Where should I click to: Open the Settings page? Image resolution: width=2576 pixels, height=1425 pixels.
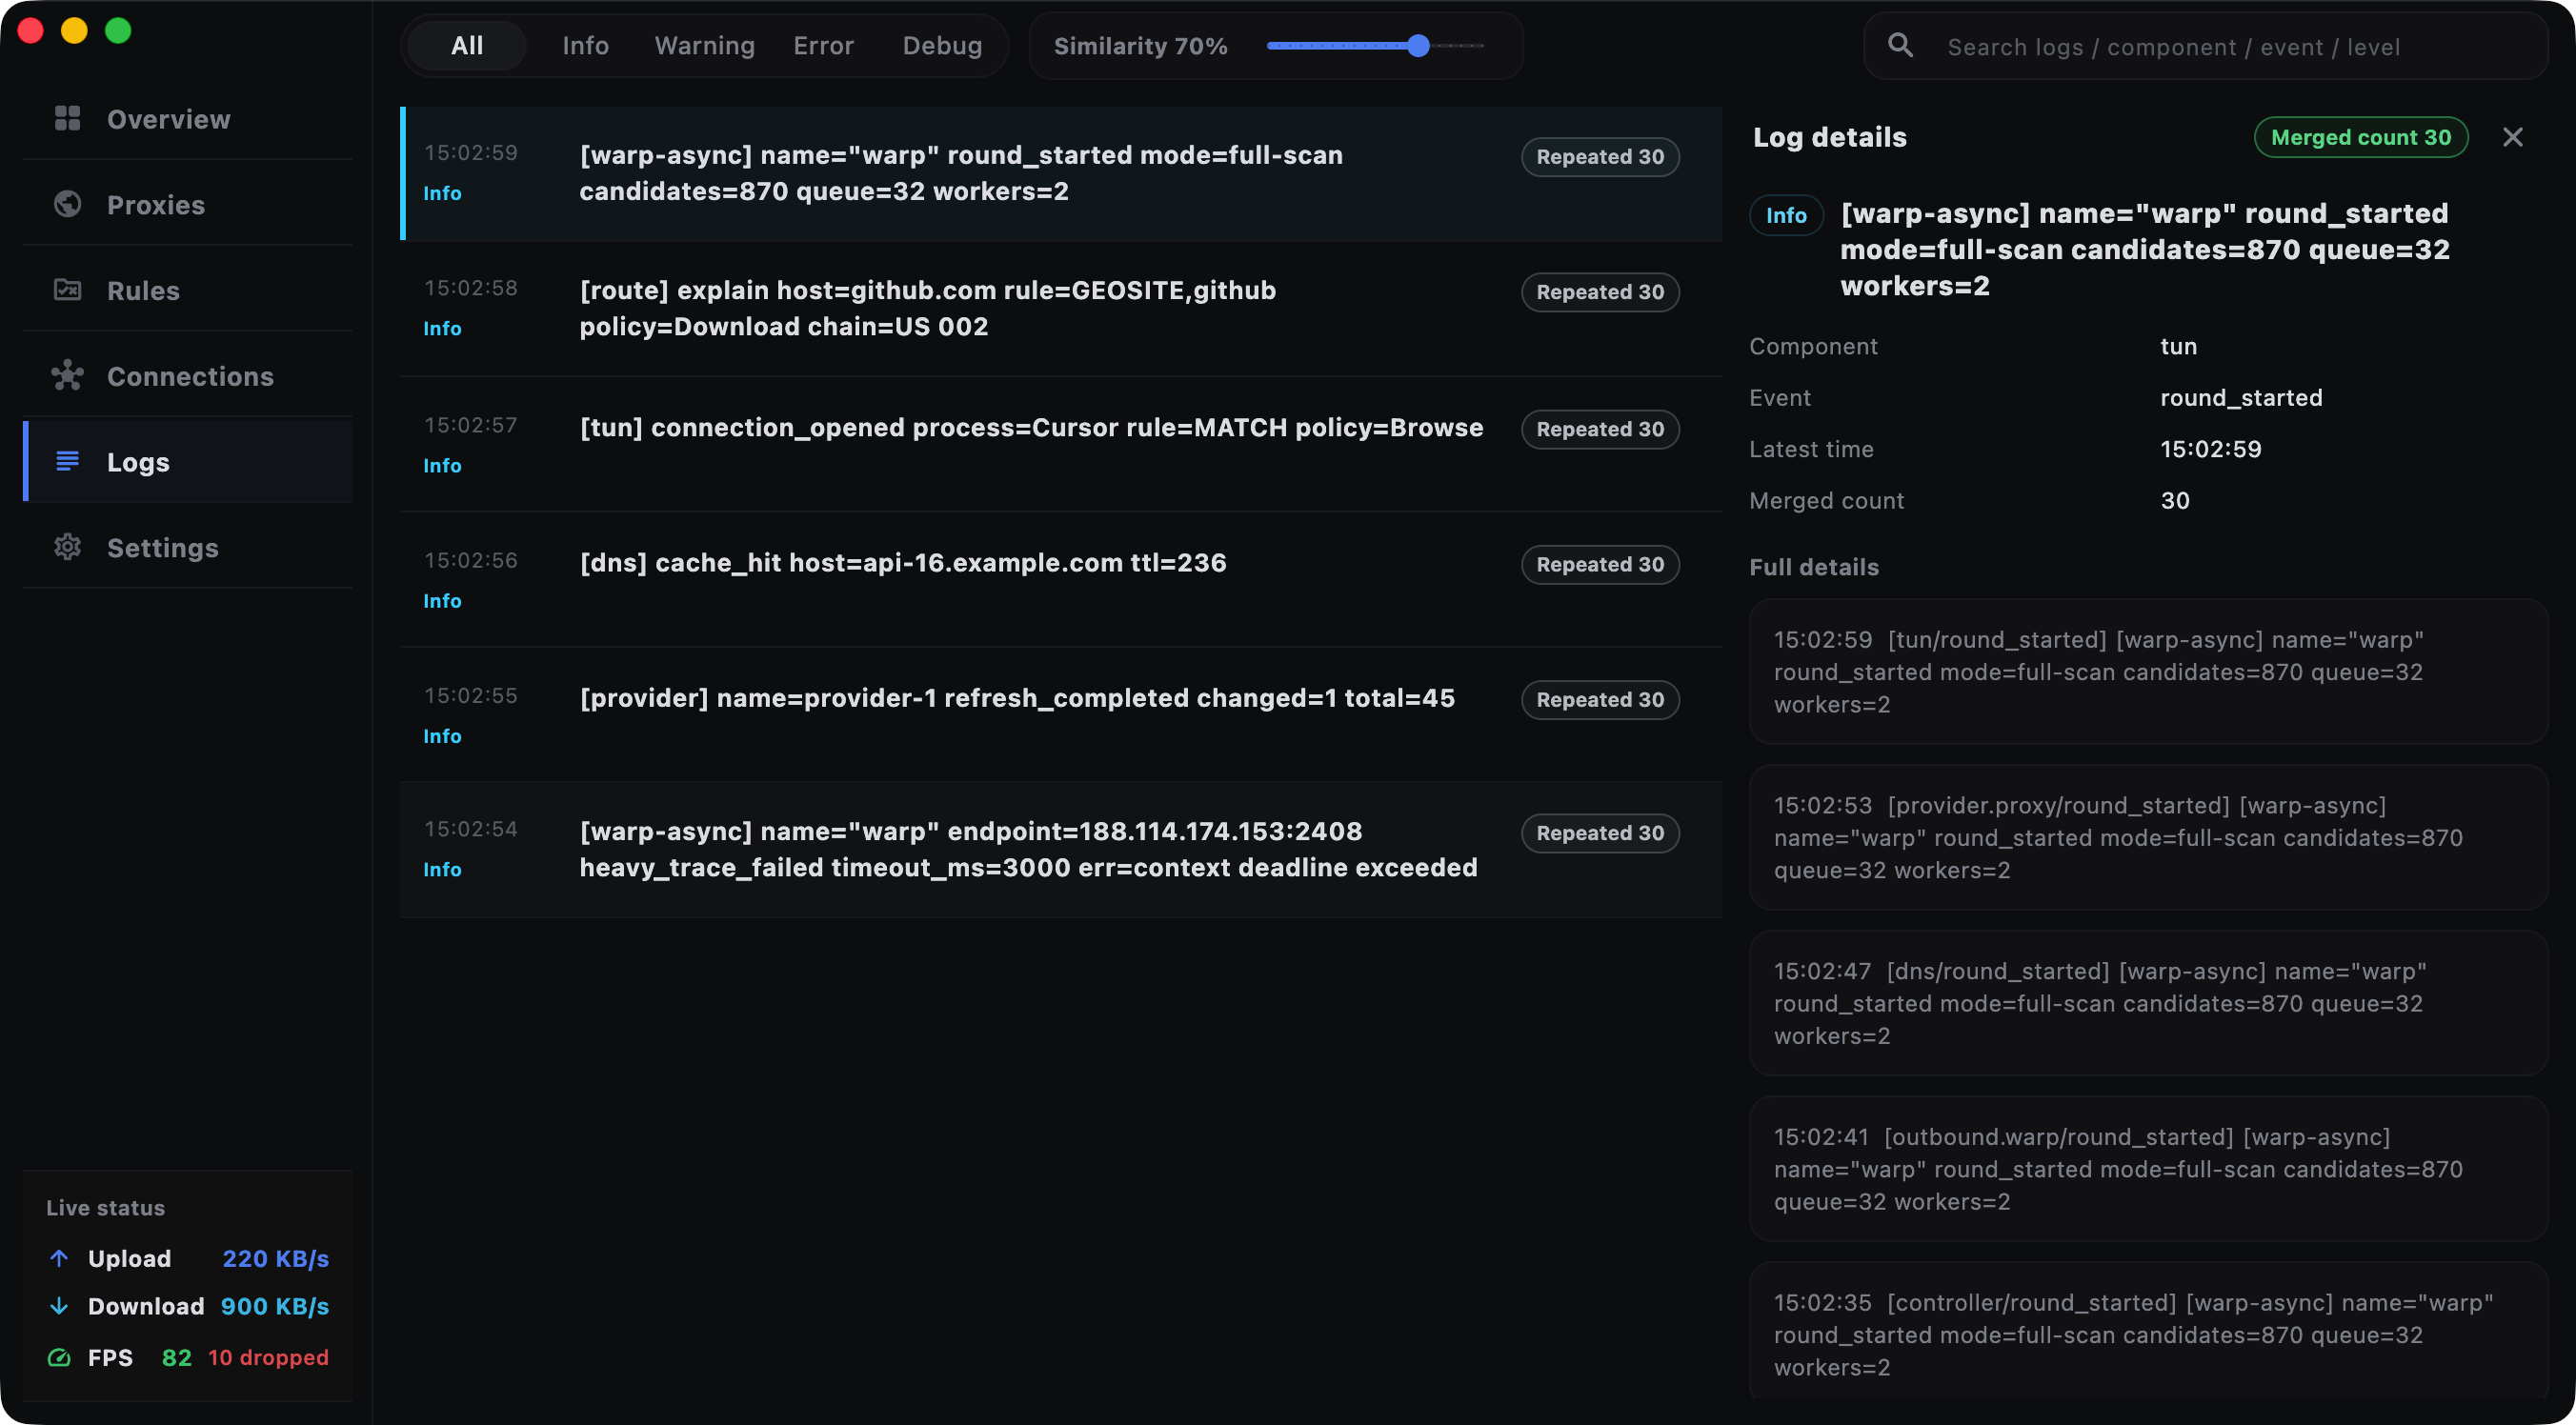click(187, 547)
